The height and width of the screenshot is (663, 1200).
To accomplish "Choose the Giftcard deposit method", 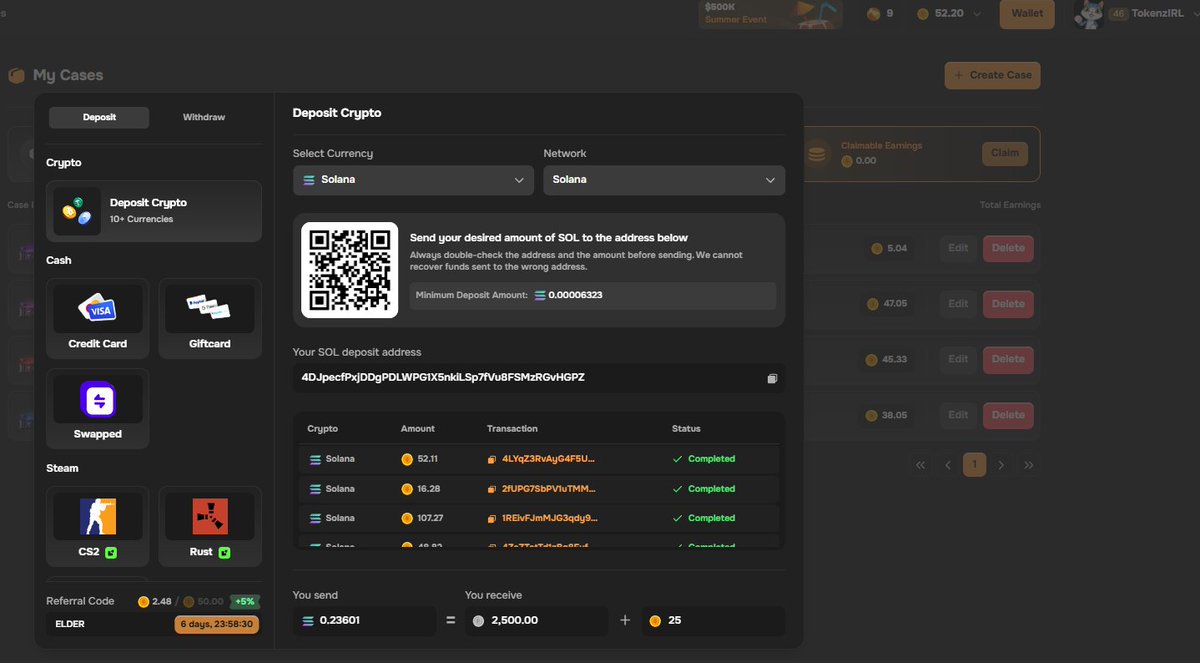I will point(210,319).
